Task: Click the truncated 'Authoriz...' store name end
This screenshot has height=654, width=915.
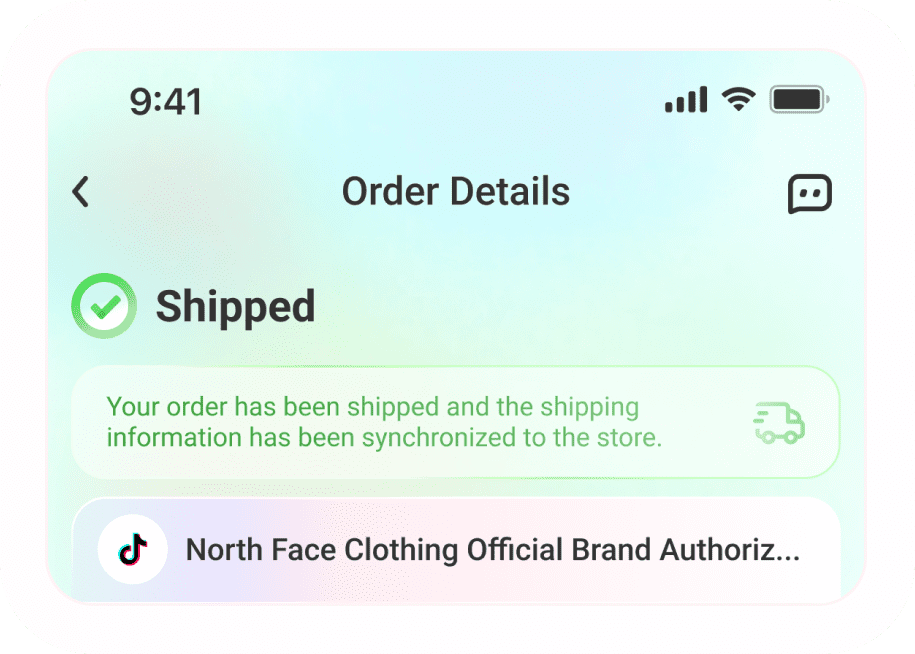Action: [x=729, y=550]
